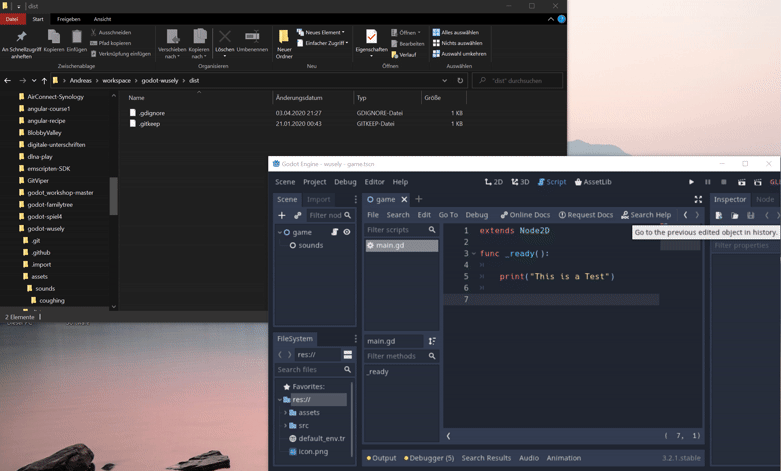Screen dimensions: 781x471
Task: Toggle the scripts panel with left chevron
Action: [x=448, y=436]
